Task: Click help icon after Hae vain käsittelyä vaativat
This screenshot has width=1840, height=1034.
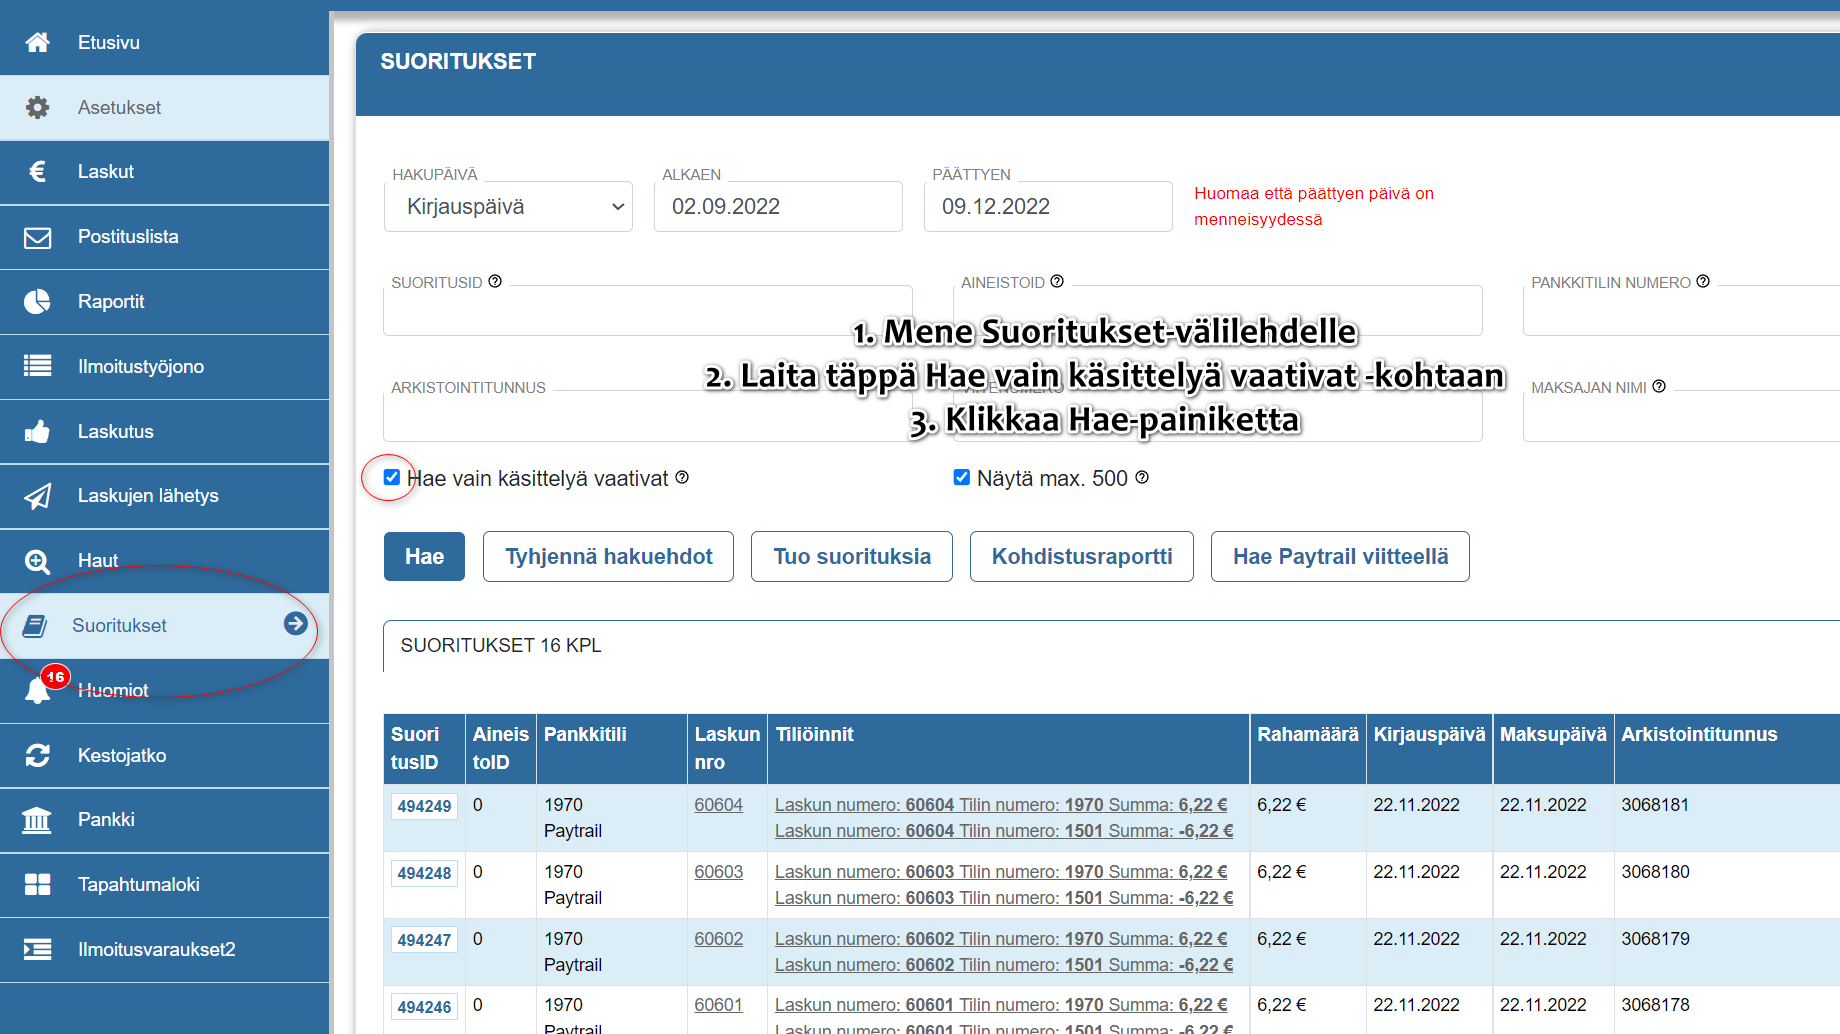Action: coord(682,477)
